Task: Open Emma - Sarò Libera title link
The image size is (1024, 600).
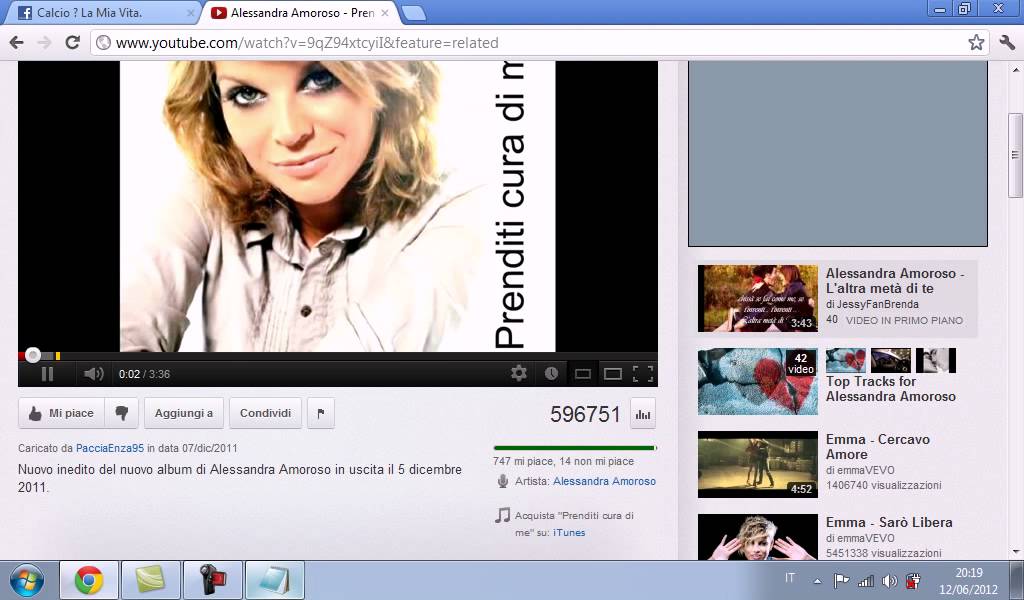Action: [889, 522]
